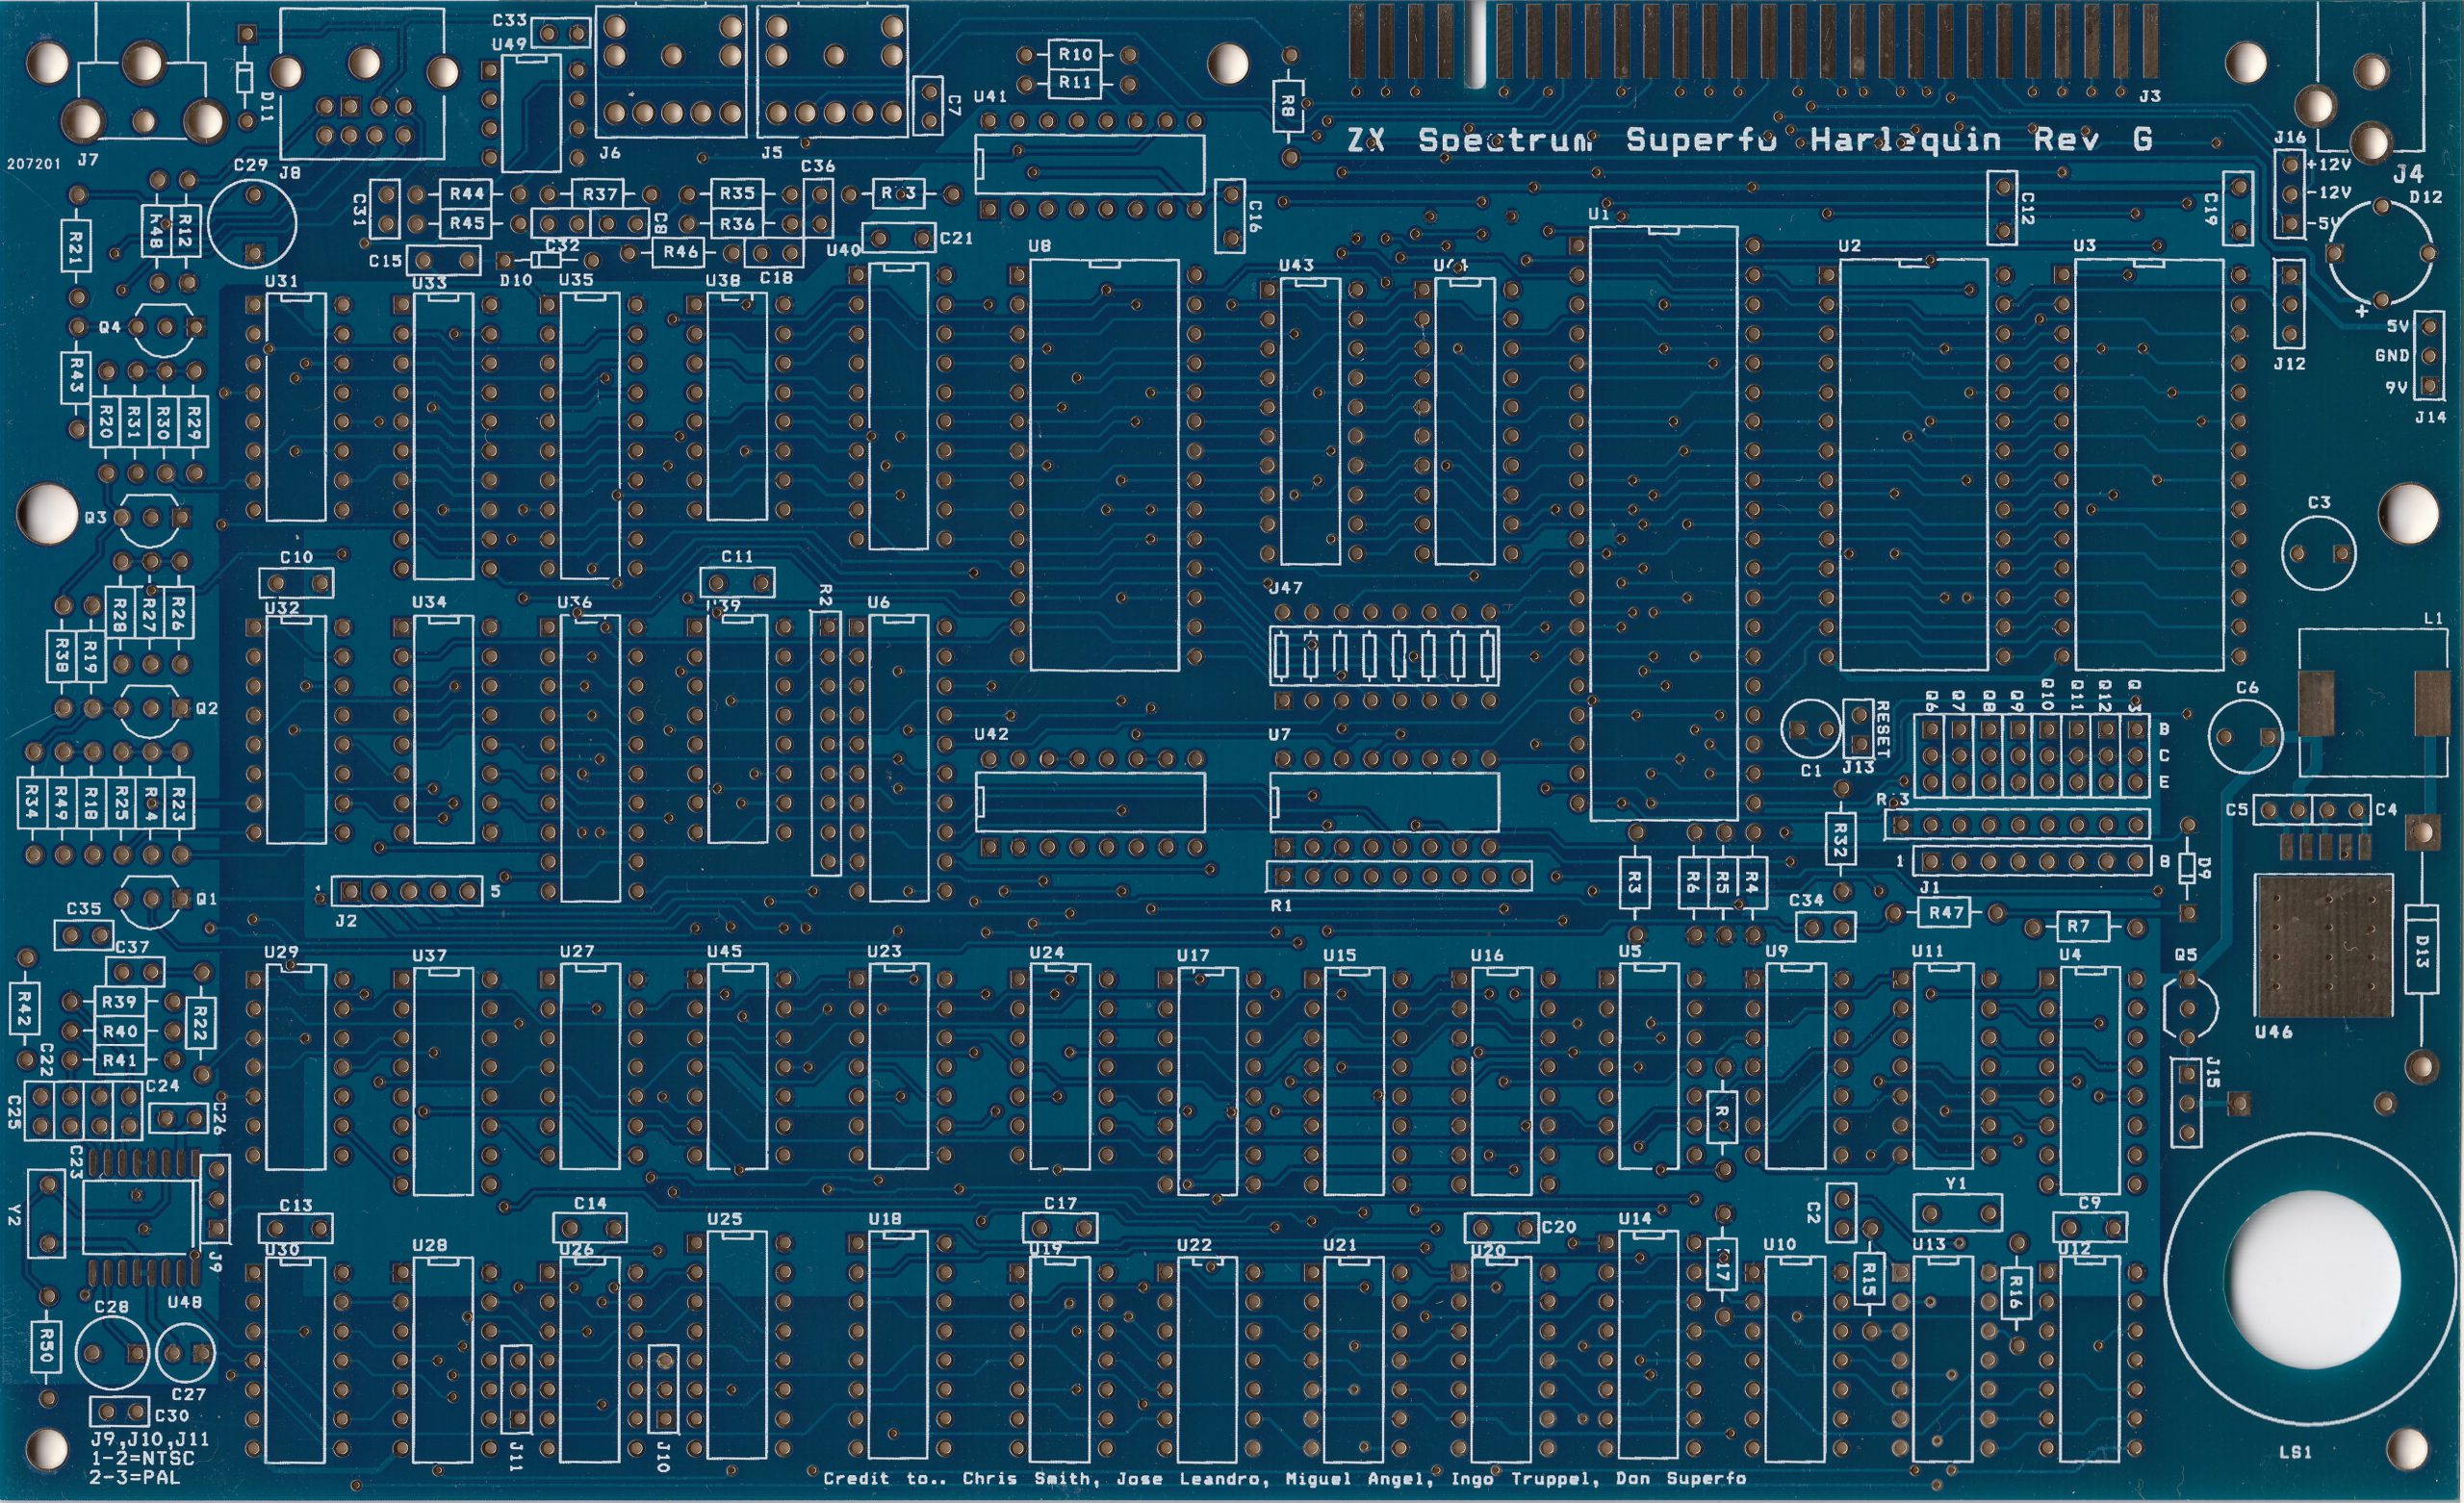
Task: Click the large speaker cutout hole of LS1
Action: (2313, 1279)
